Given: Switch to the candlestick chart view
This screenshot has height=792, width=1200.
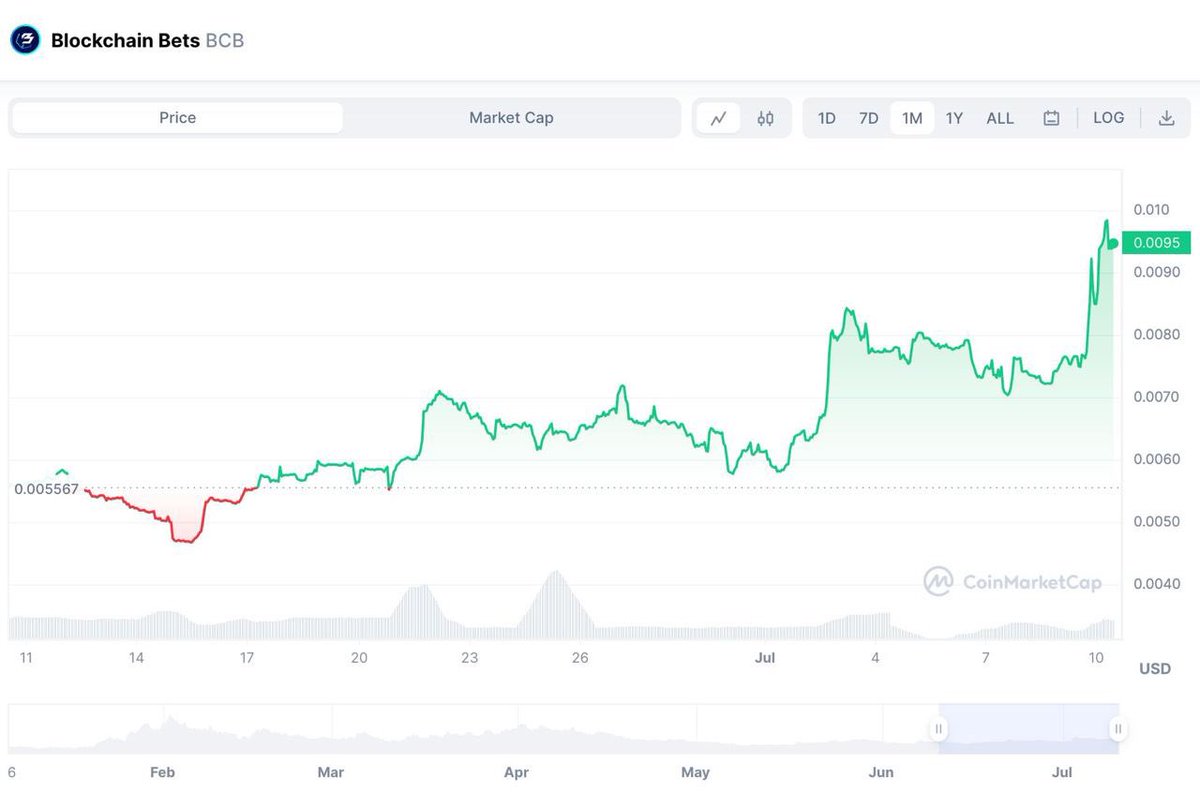Looking at the screenshot, I should click(x=766, y=118).
